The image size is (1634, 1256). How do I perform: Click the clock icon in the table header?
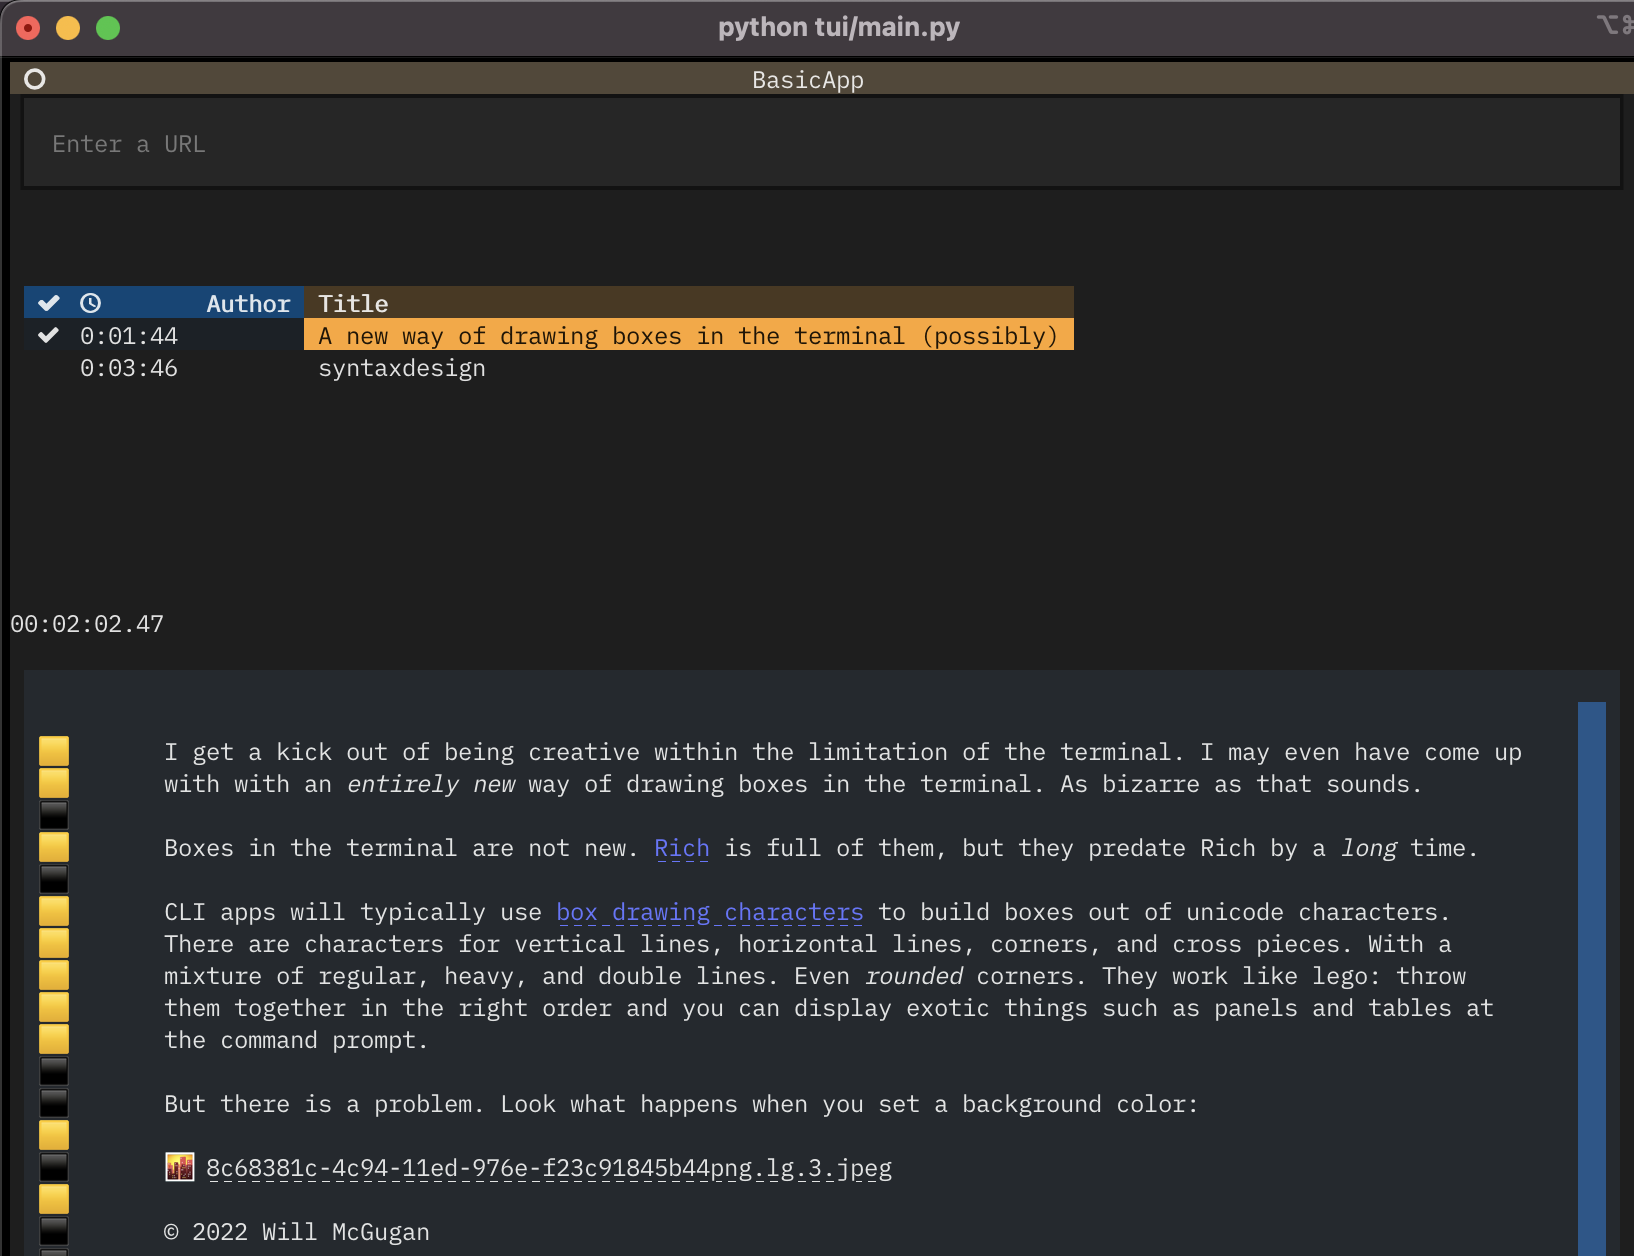91,303
